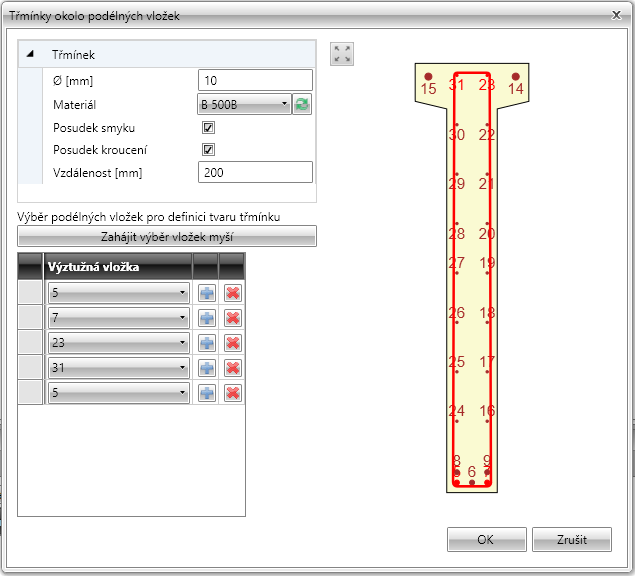This screenshot has height=576, width=635.
Task: Select bar 14 in the cross-section flange
Action: pos(516,77)
